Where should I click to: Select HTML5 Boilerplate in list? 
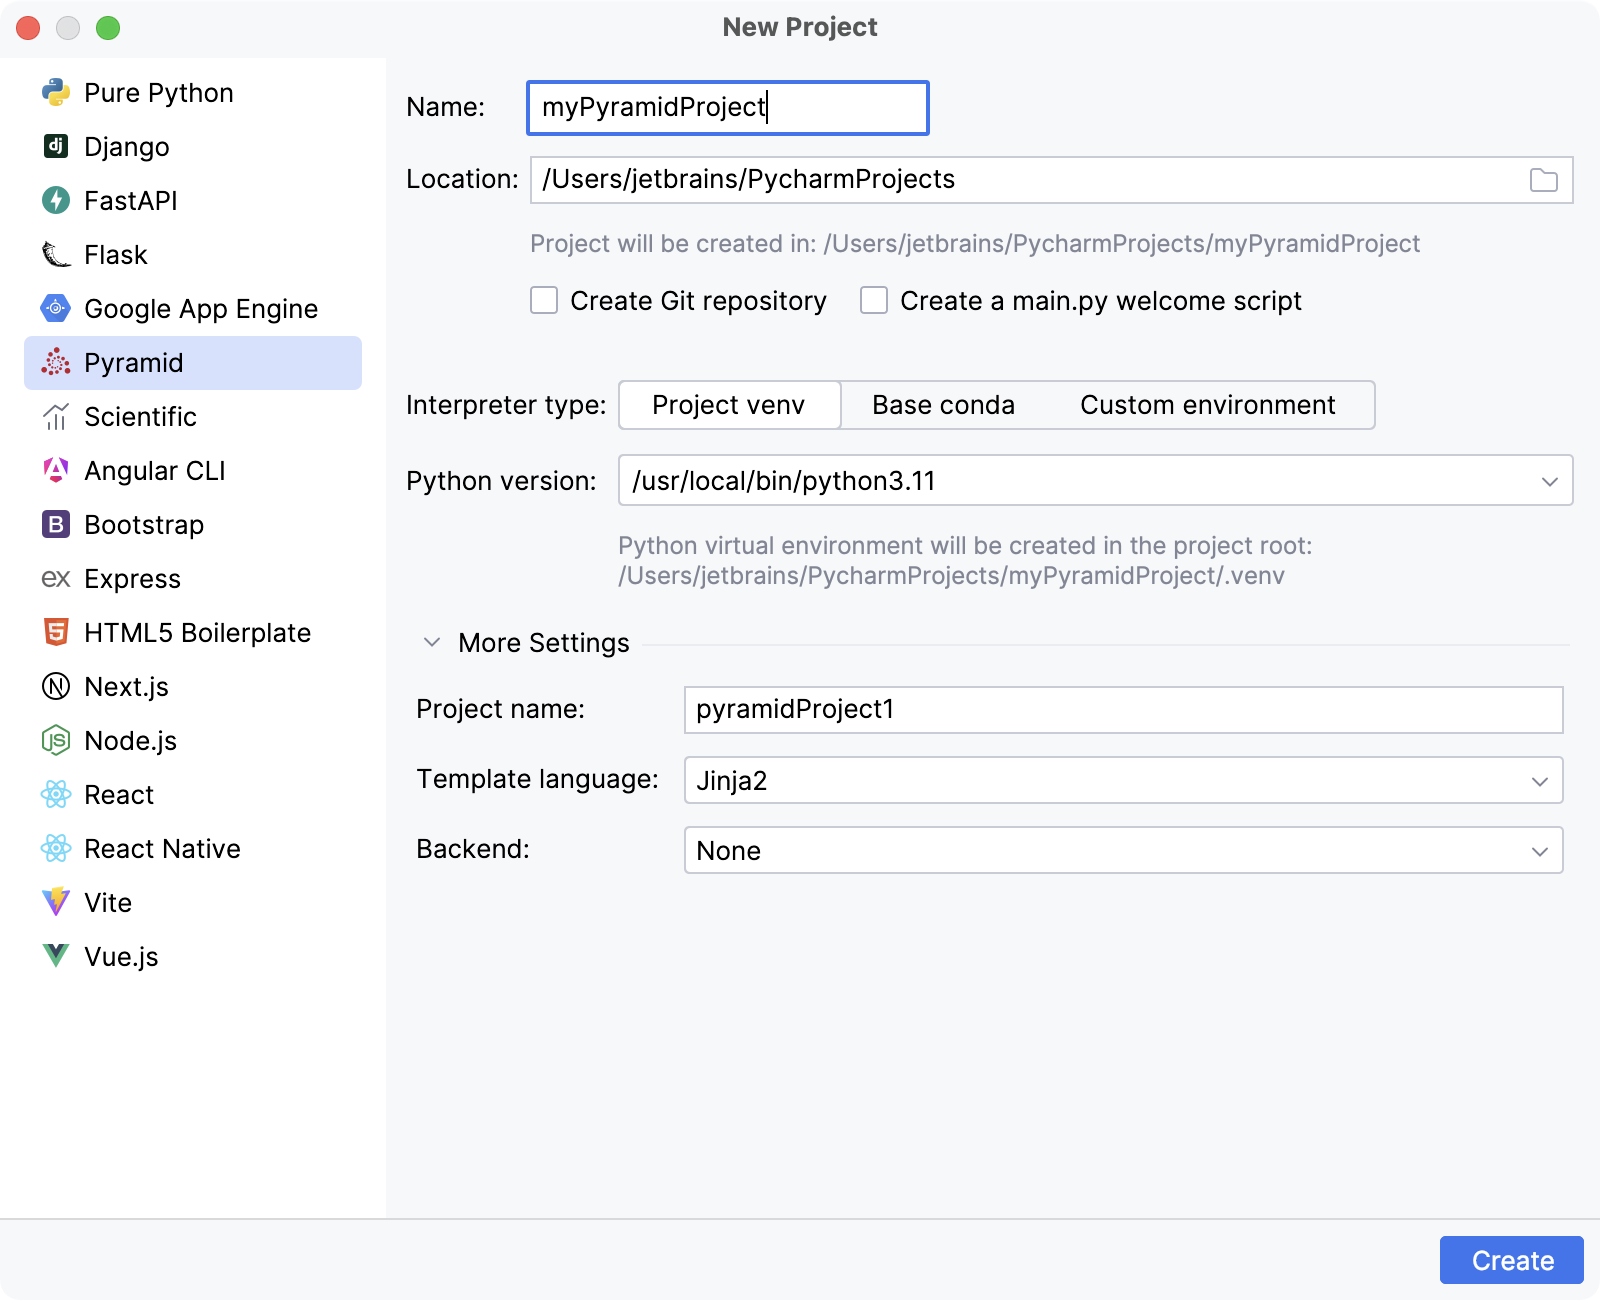click(x=193, y=633)
